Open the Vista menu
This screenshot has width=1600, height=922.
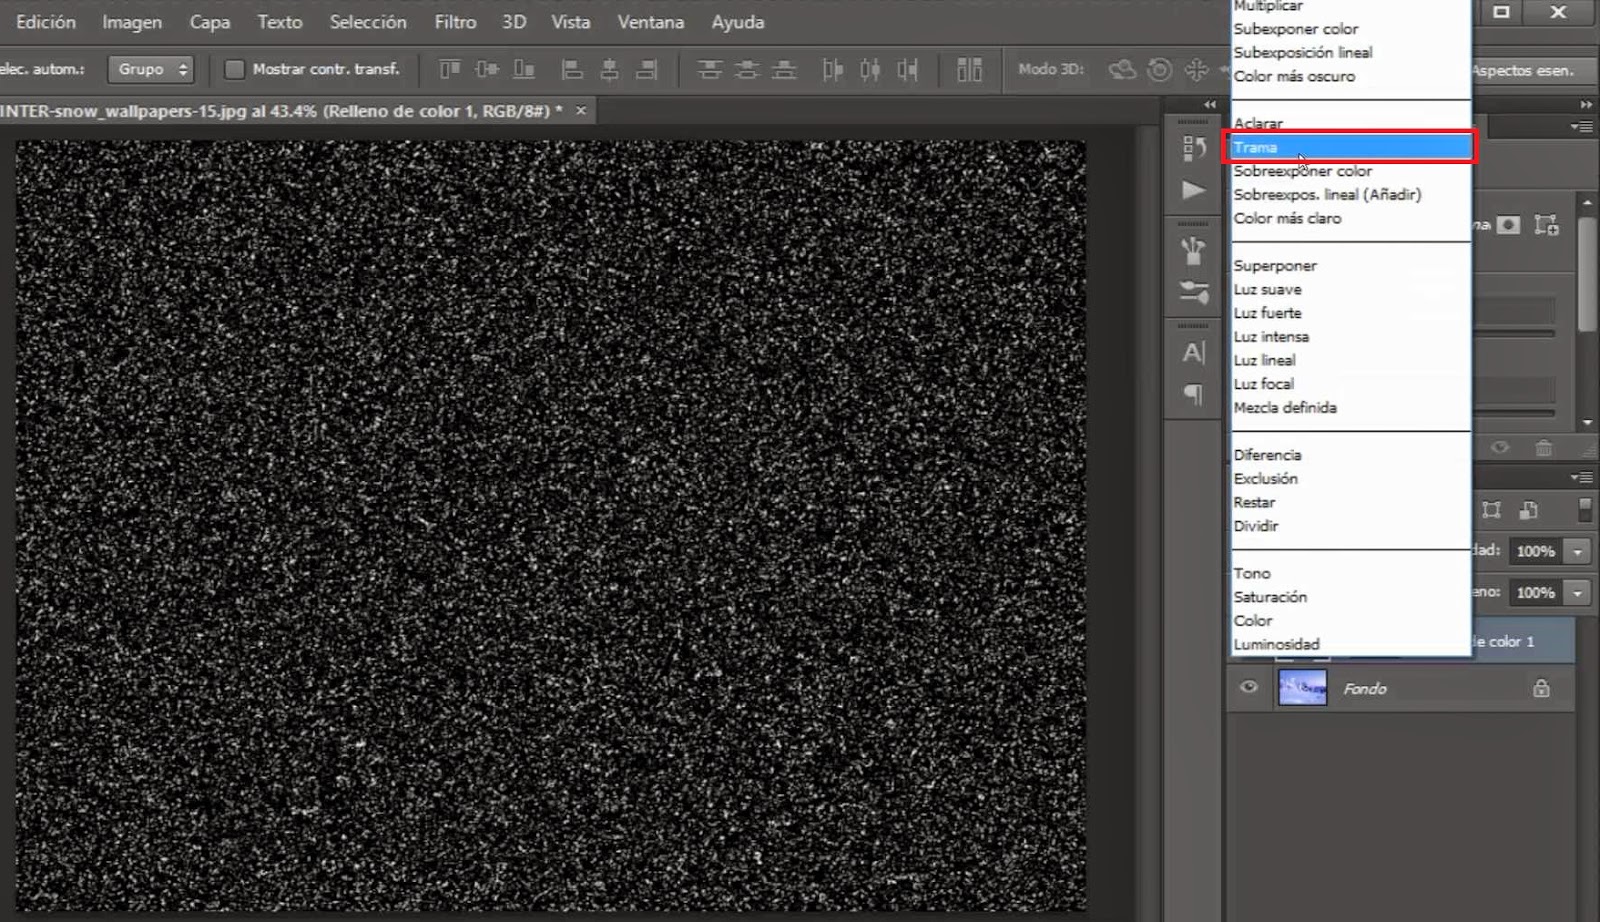[x=570, y=21]
